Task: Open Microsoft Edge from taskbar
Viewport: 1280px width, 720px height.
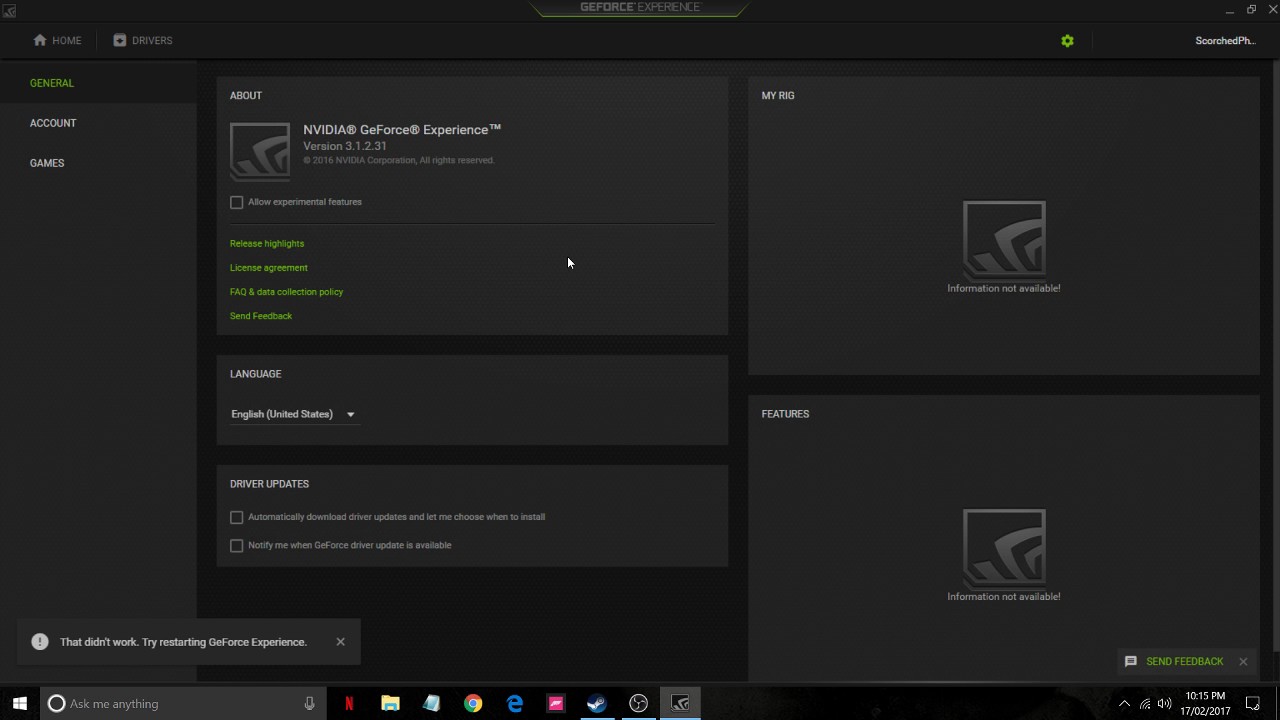Action: click(515, 703)
